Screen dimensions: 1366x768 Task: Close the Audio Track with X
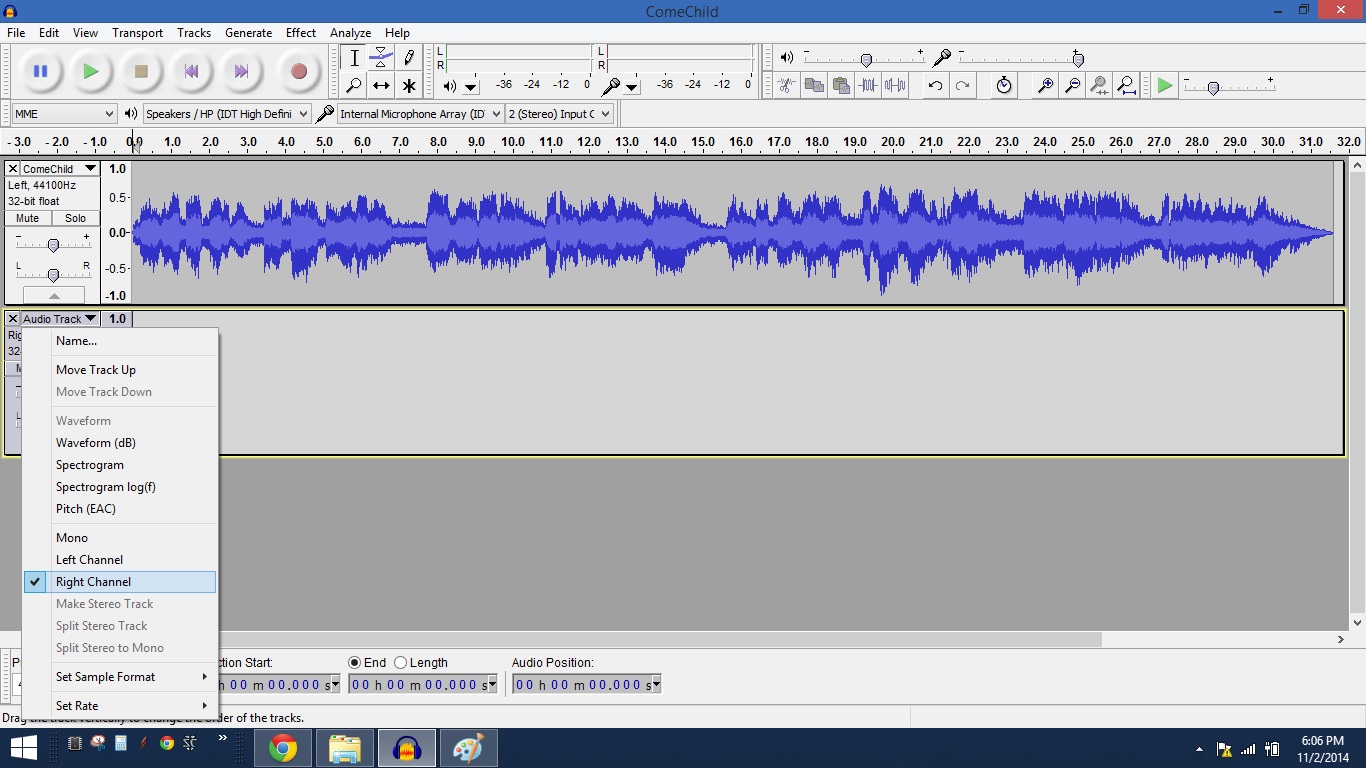13,319
